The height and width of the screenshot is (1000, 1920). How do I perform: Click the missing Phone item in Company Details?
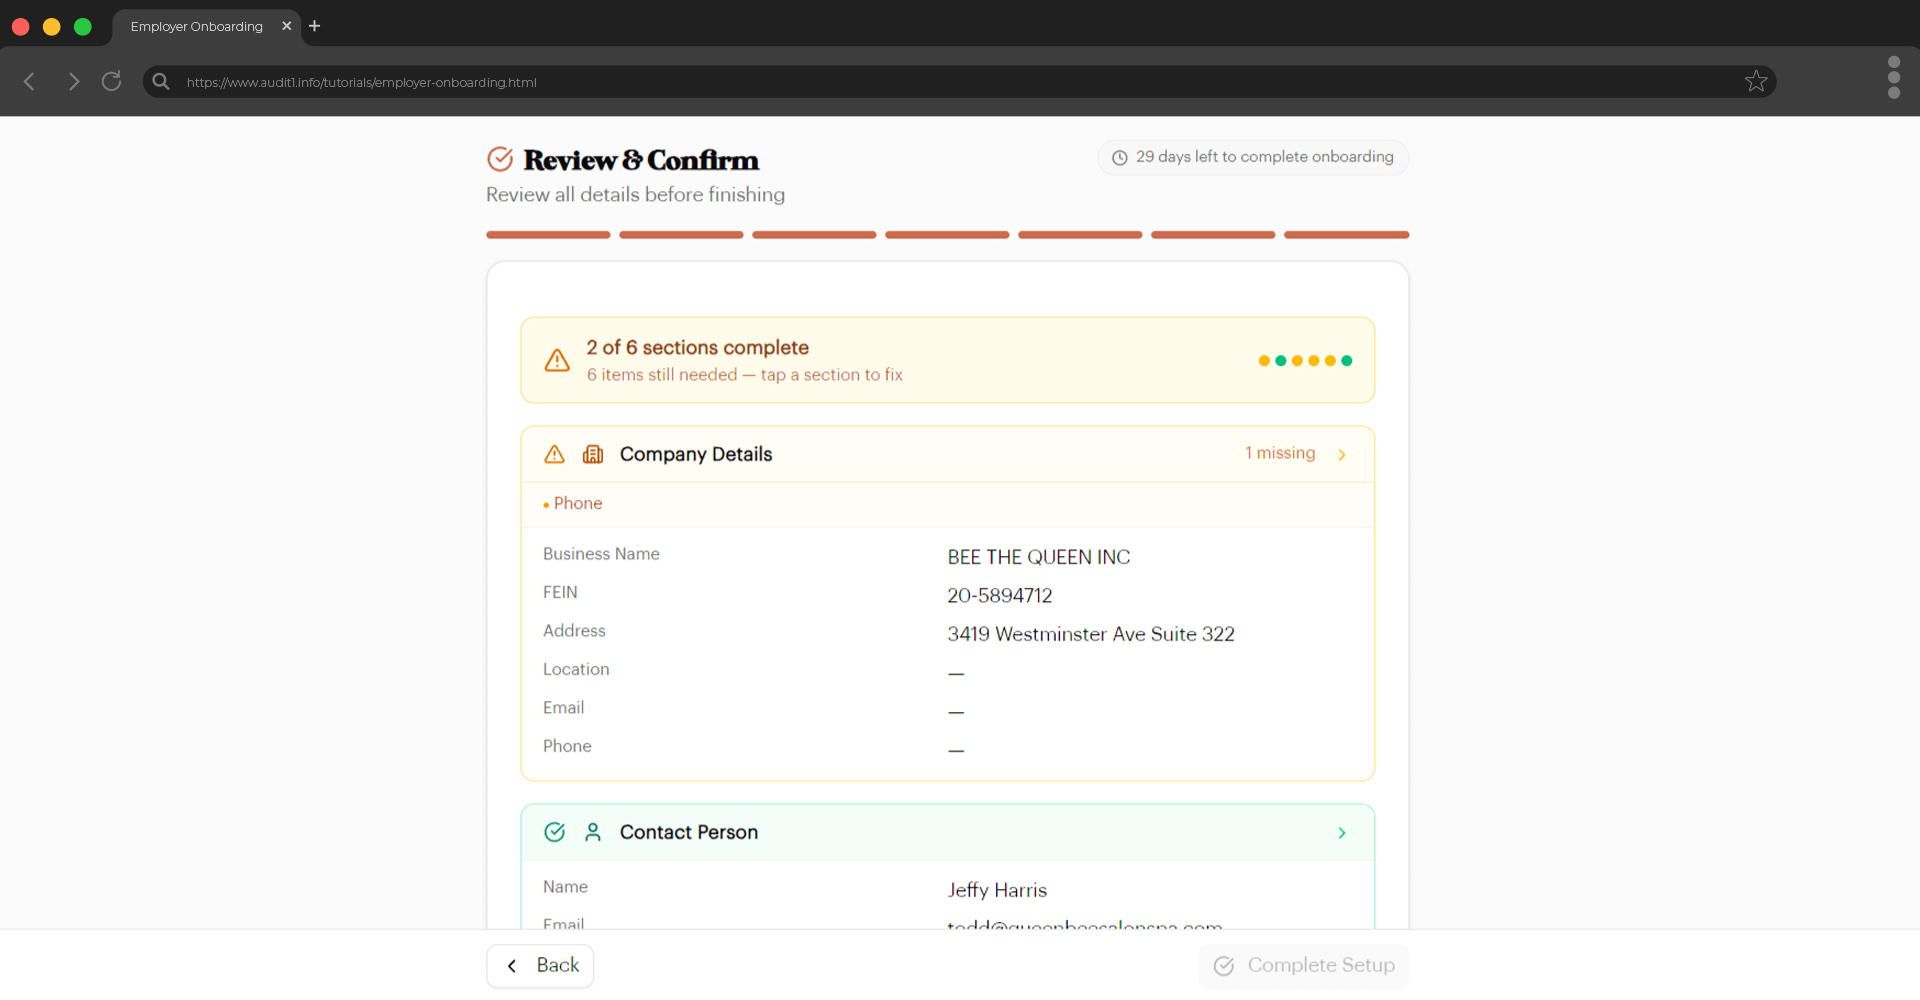(578, 503)
